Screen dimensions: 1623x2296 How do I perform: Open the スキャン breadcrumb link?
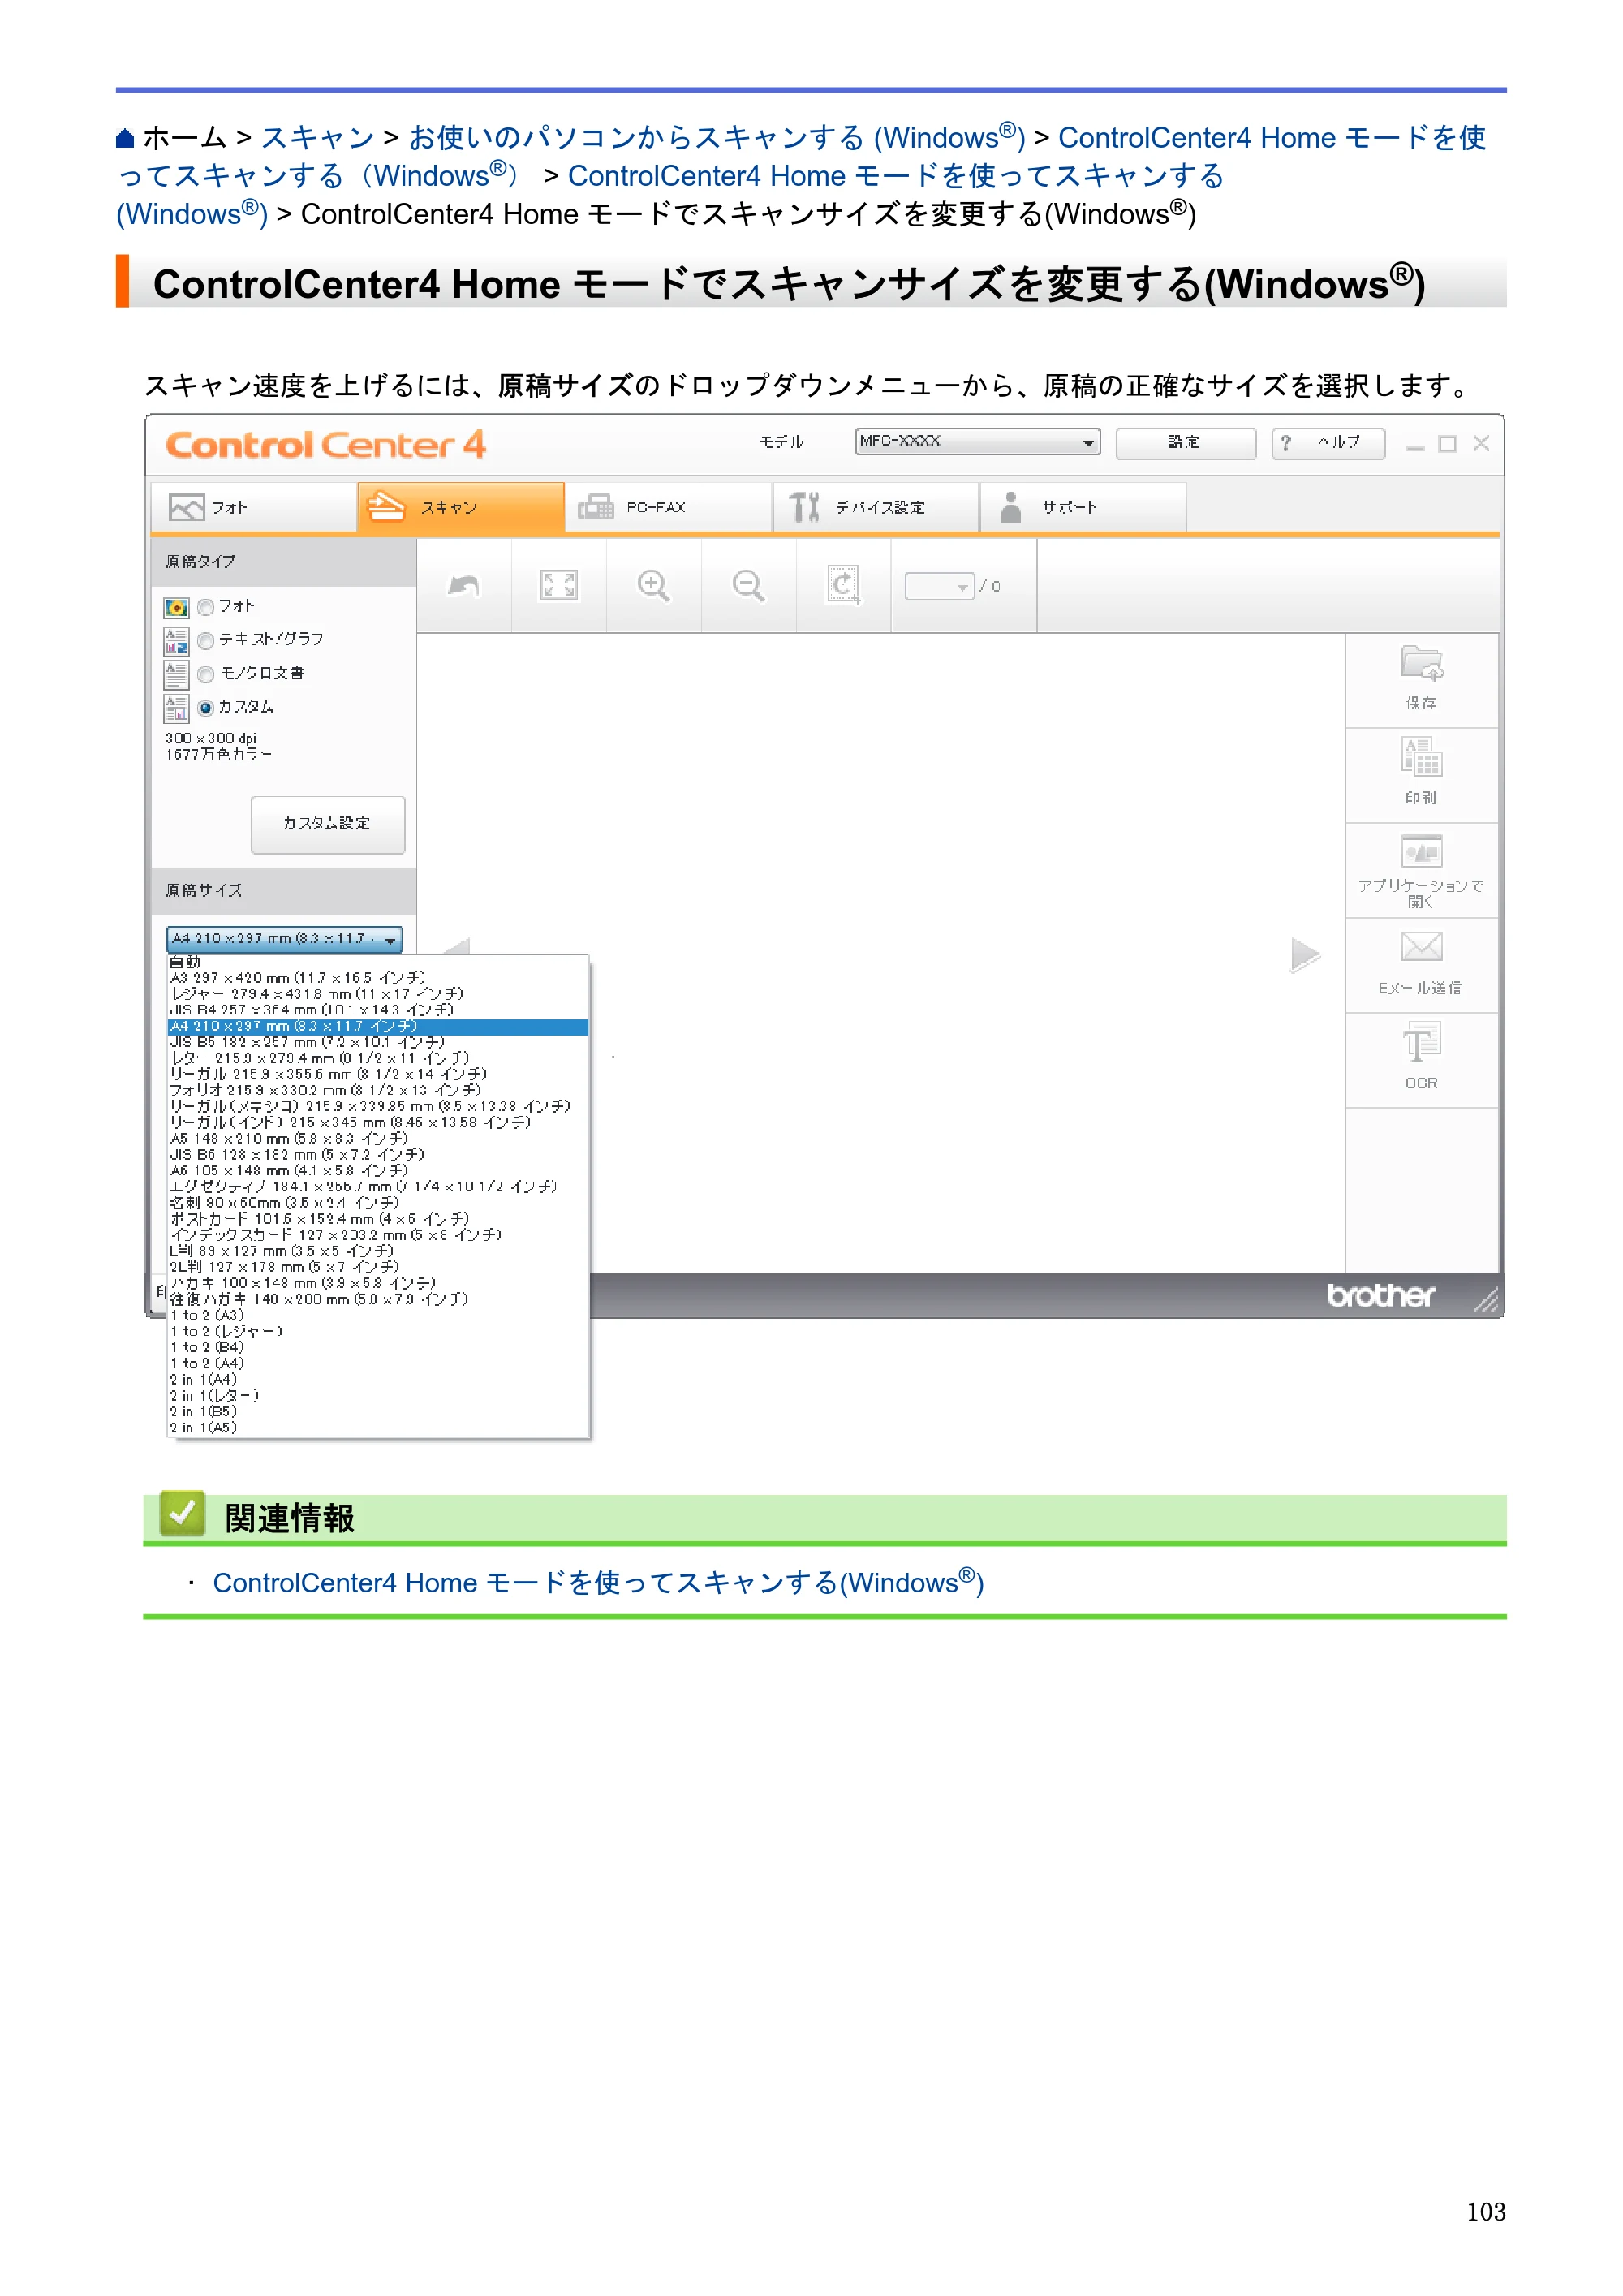(318, 138)
